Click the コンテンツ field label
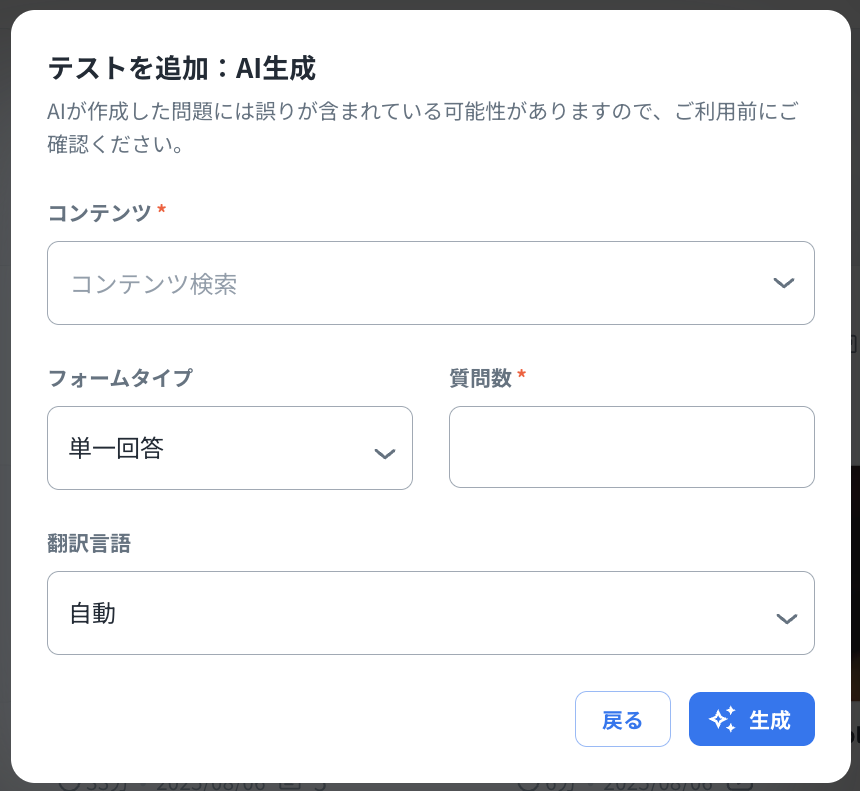Image resolution: width=860 pixels, height=791 pixels. pyautogui.click(x=99, y=213)
